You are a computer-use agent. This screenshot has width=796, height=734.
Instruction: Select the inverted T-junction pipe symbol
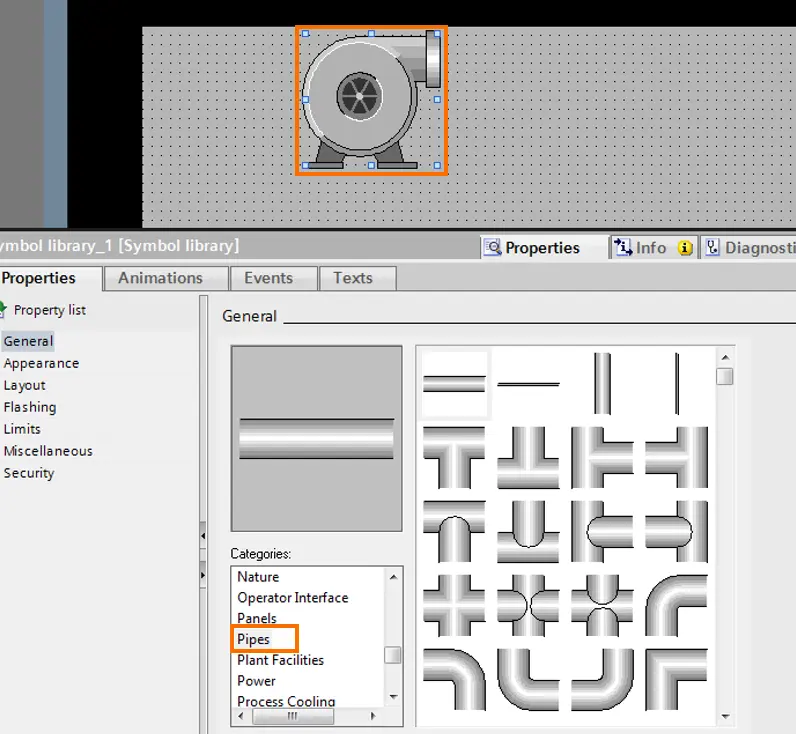528,457
